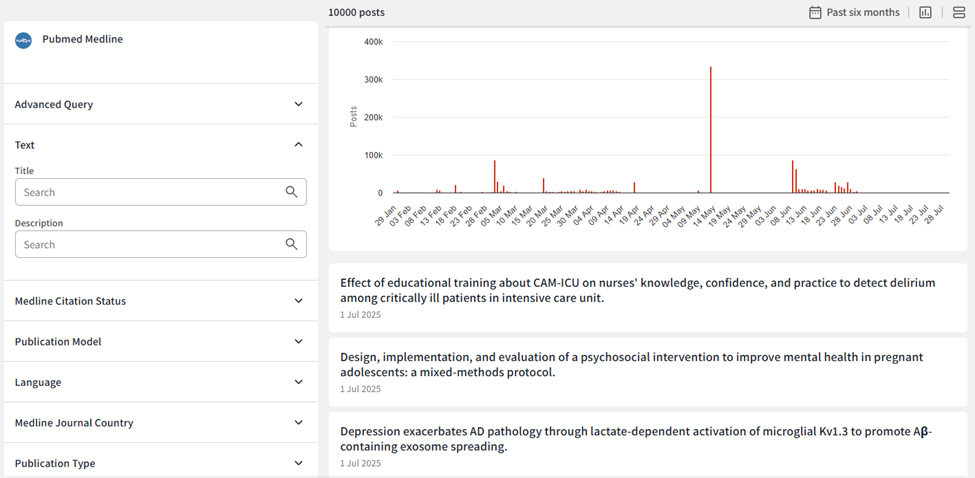
Task: Switch to the list layout icon
Action: tap(958, 13)
